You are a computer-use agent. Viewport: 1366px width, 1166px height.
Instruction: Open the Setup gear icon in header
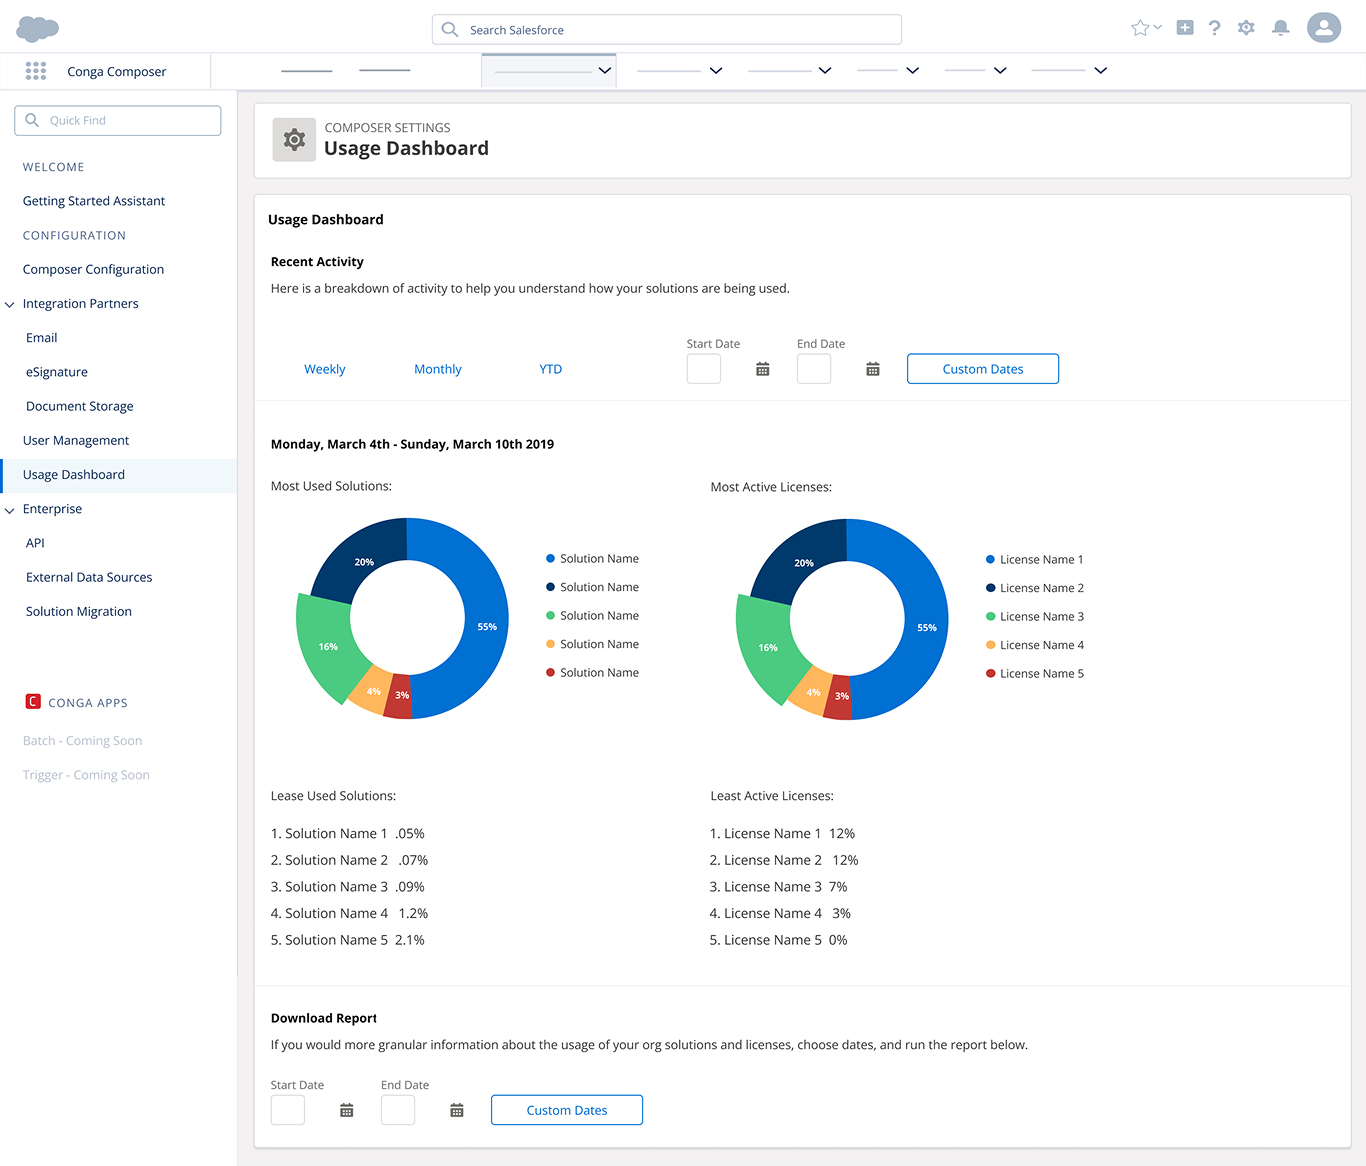click(1246, 28)
